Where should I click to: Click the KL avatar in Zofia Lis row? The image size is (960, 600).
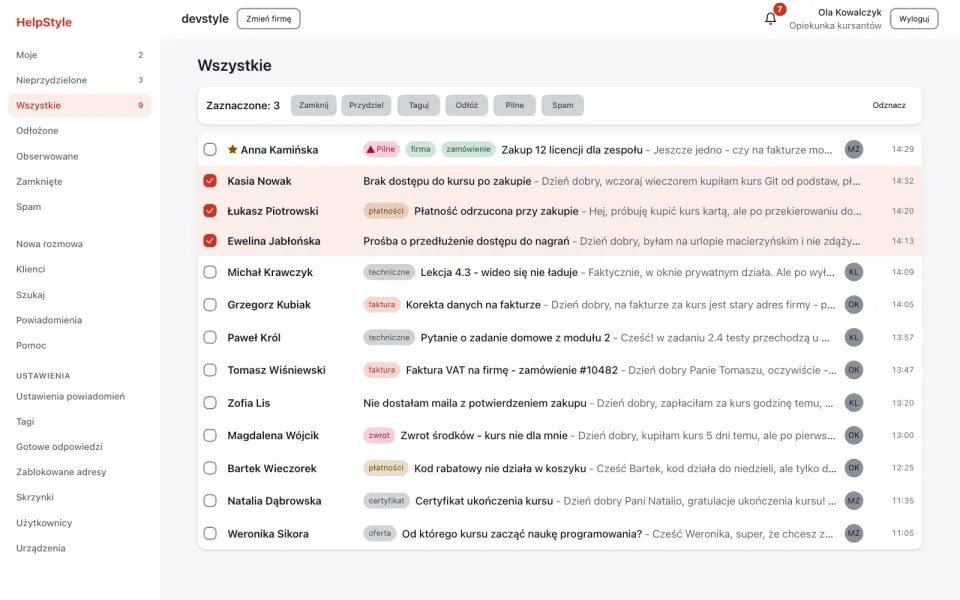point(853,403)
